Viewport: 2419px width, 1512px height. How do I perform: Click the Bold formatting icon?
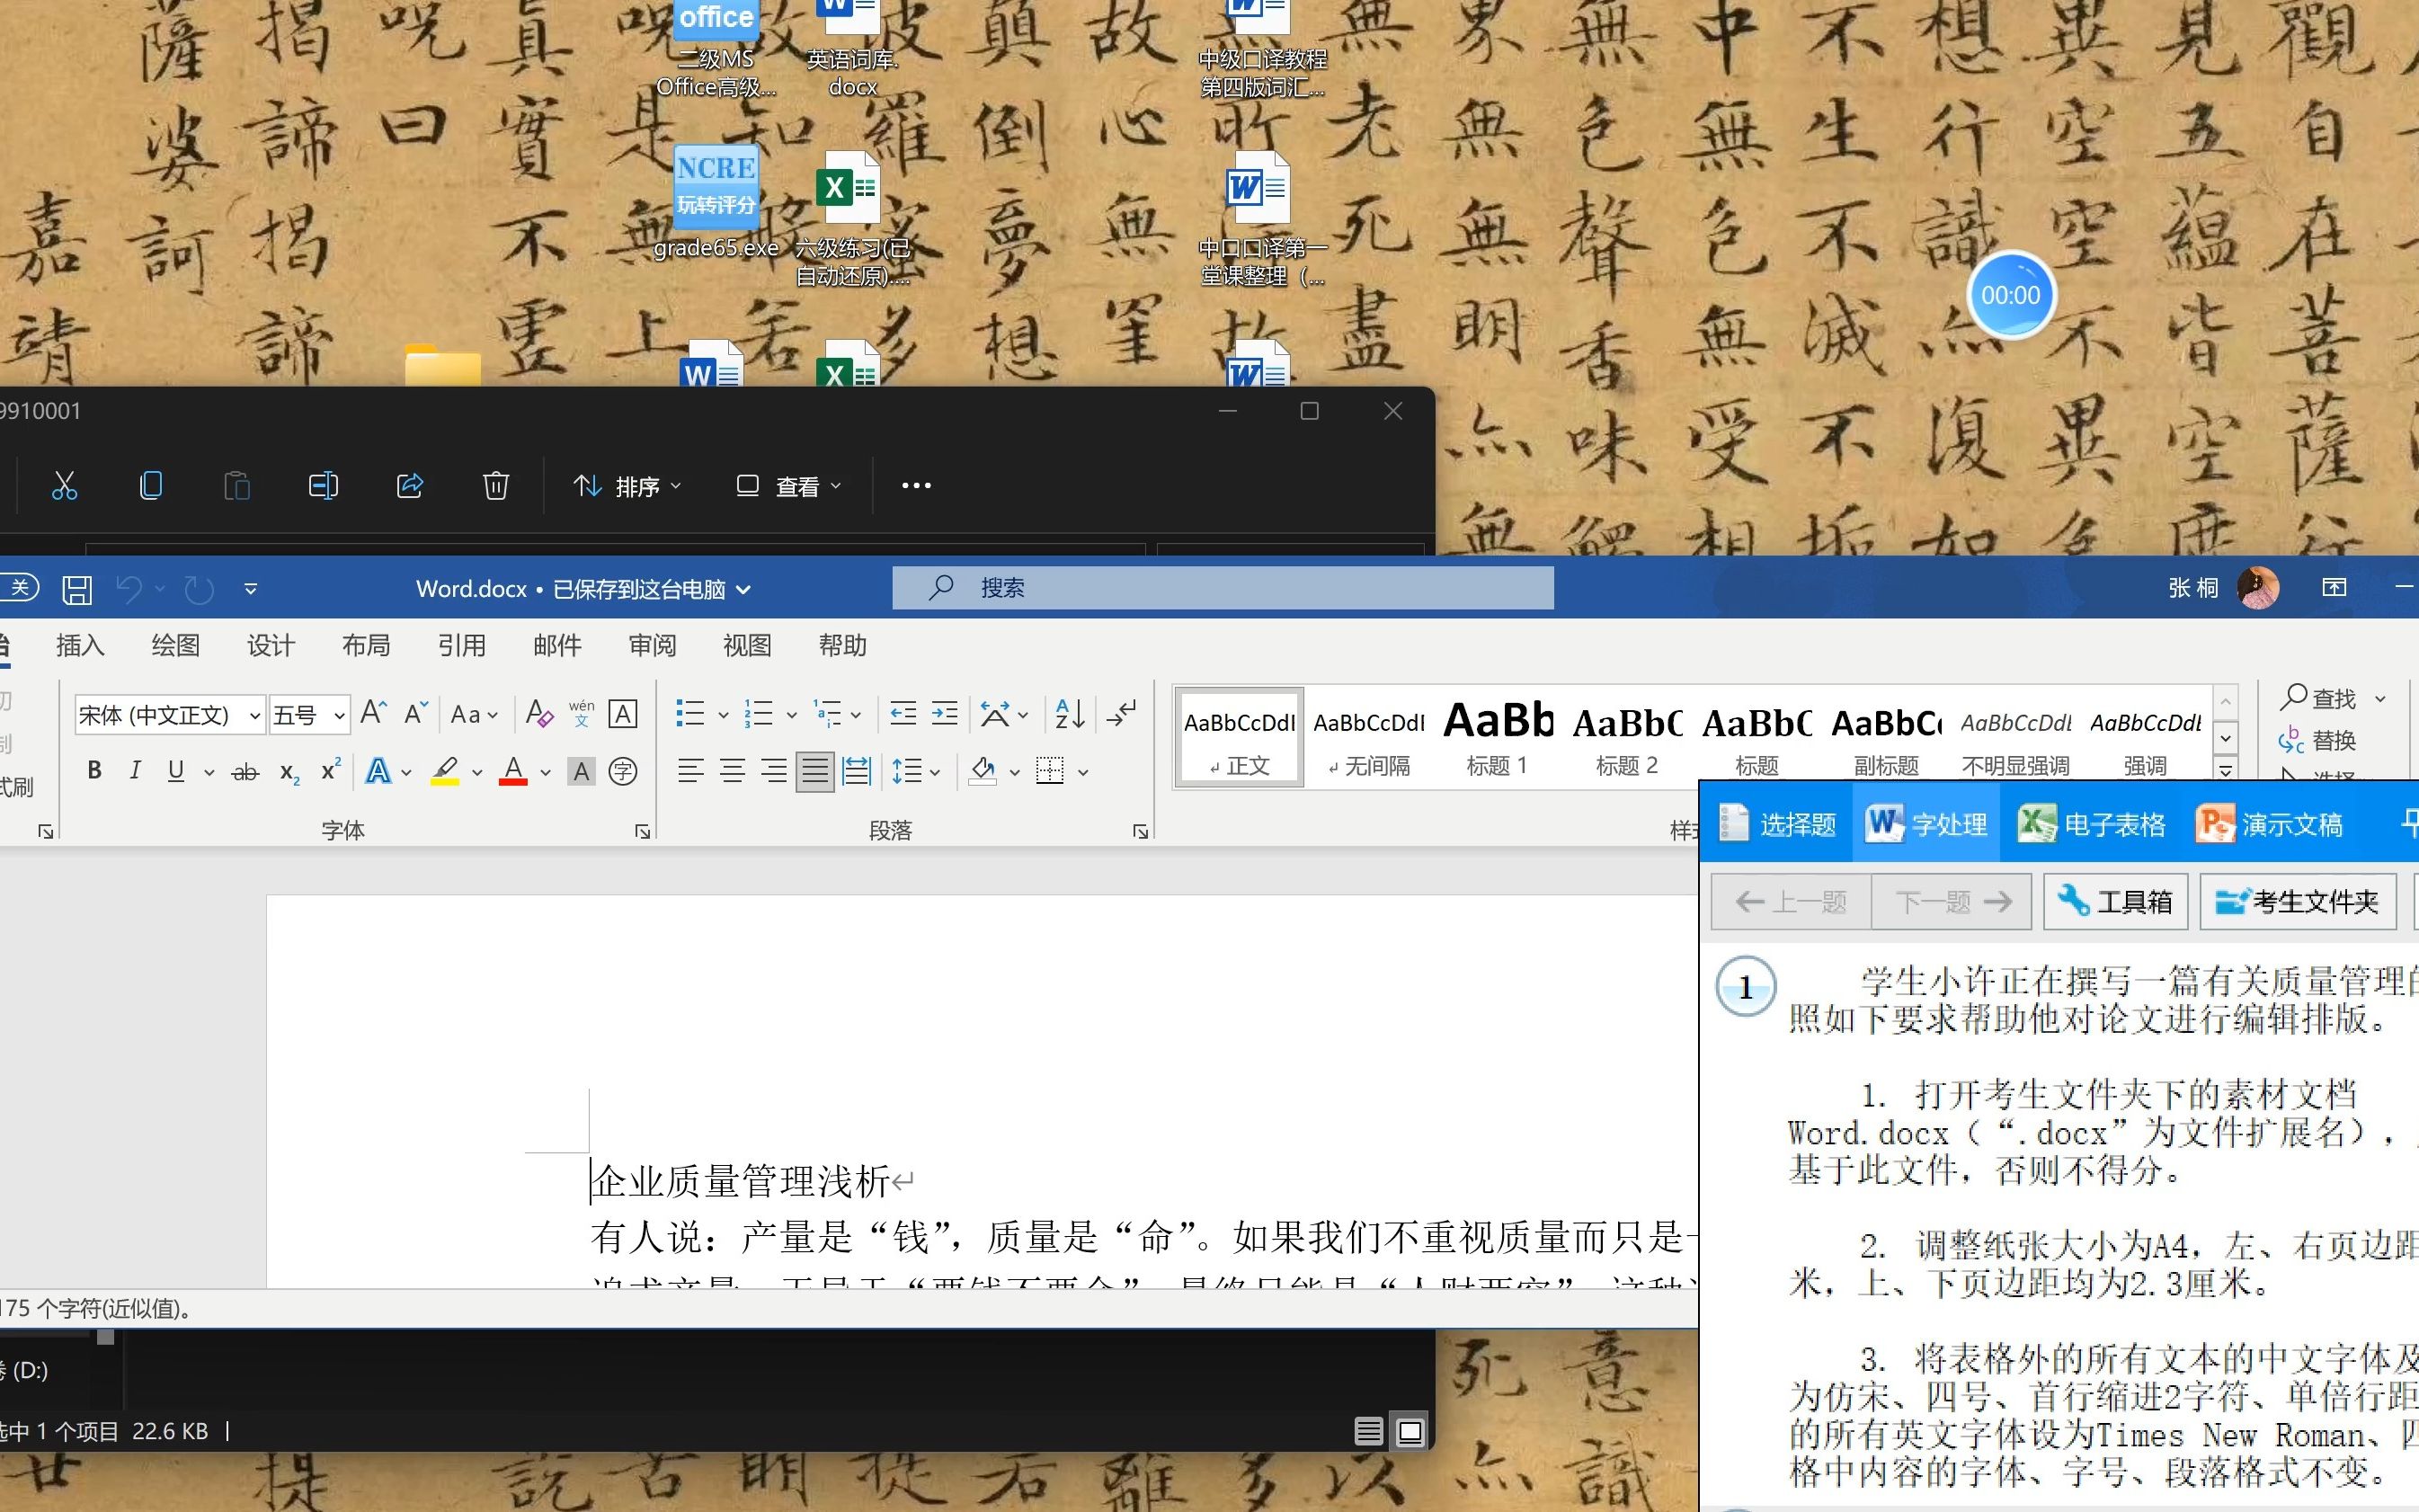click(93, 770)
